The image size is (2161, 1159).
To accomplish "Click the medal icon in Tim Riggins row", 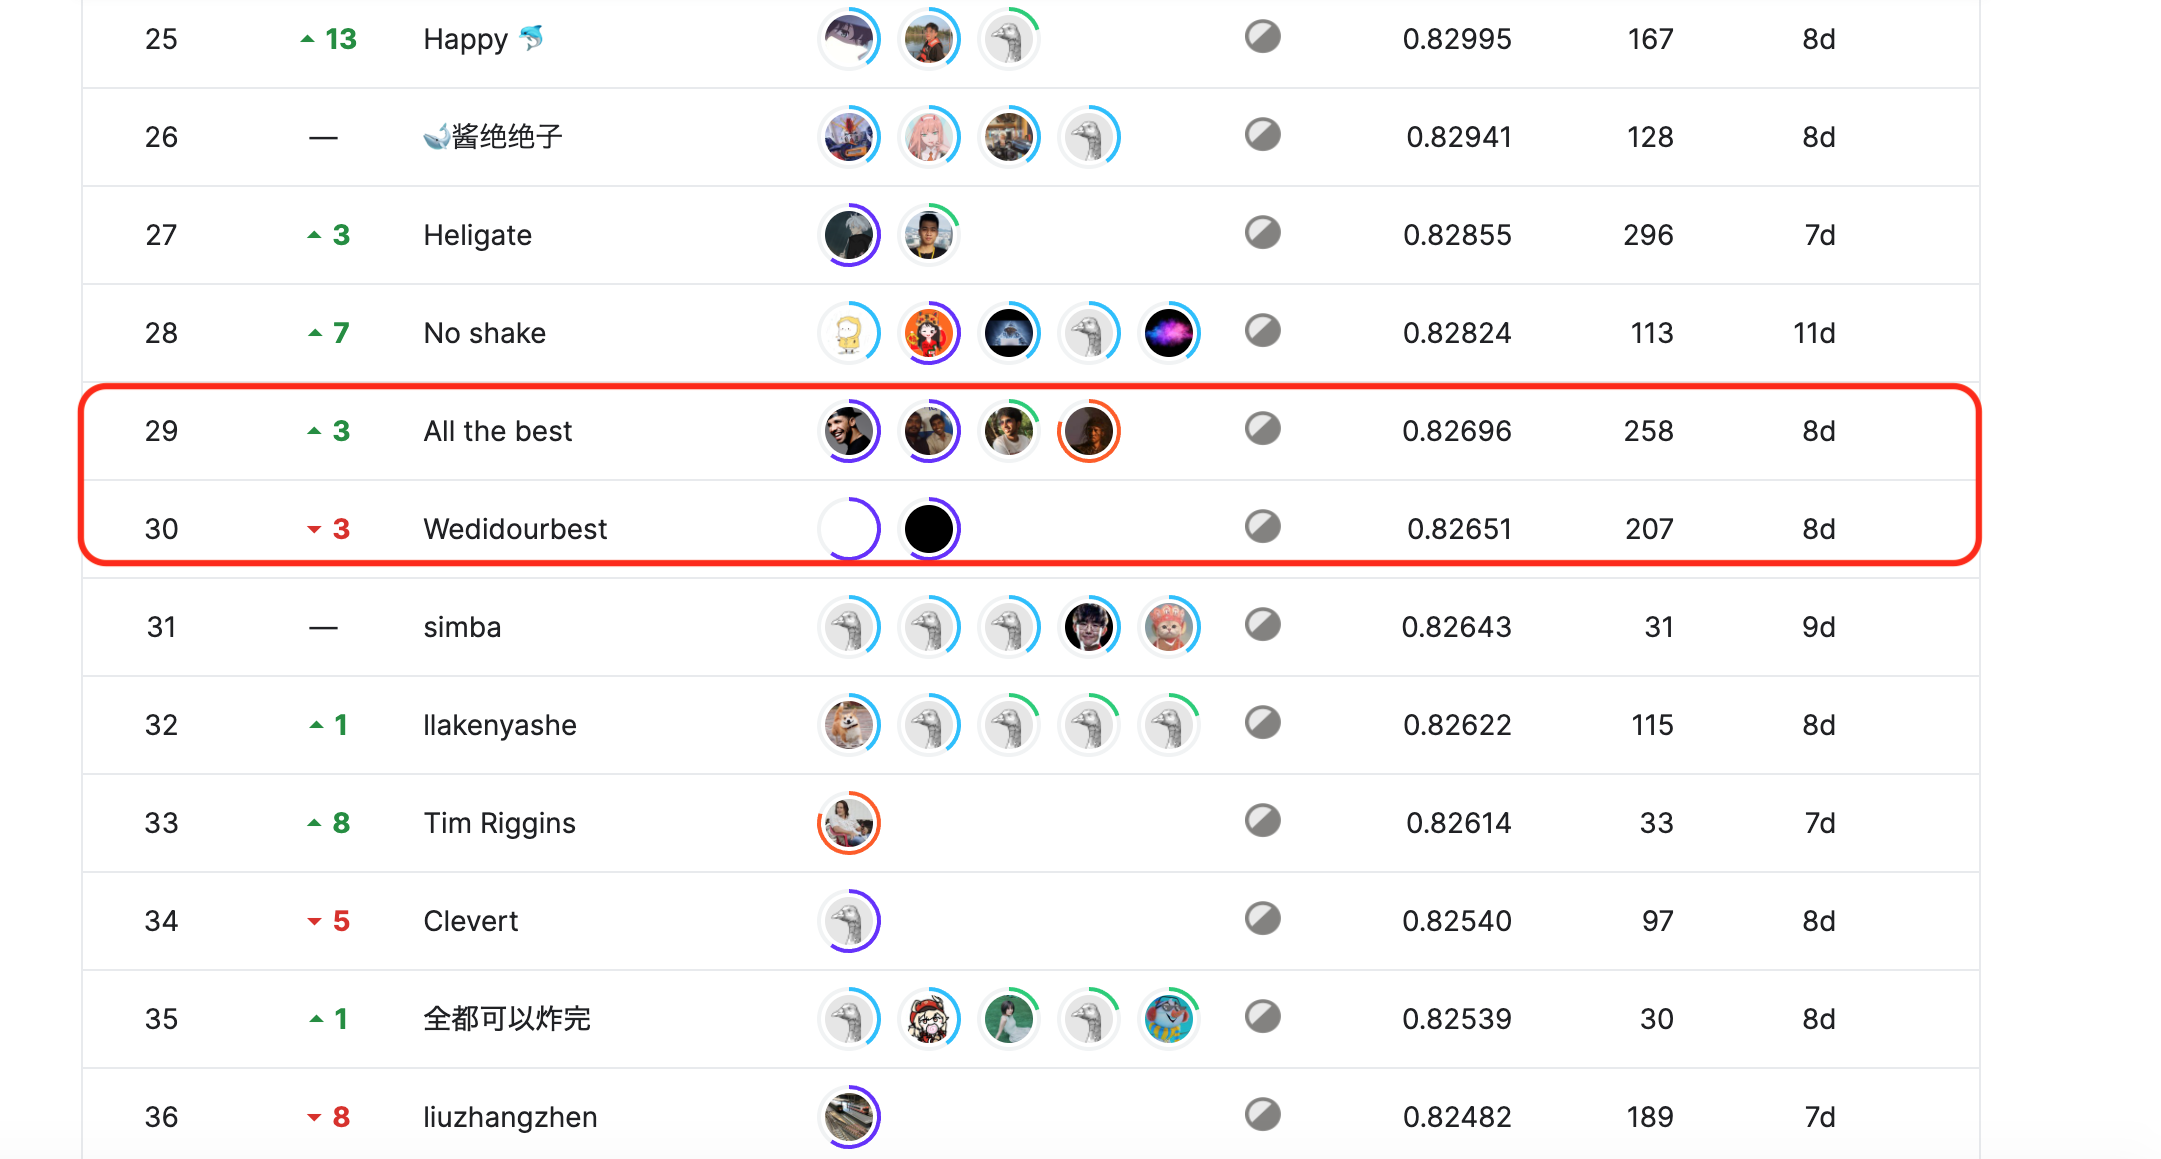I will 1262,821.
